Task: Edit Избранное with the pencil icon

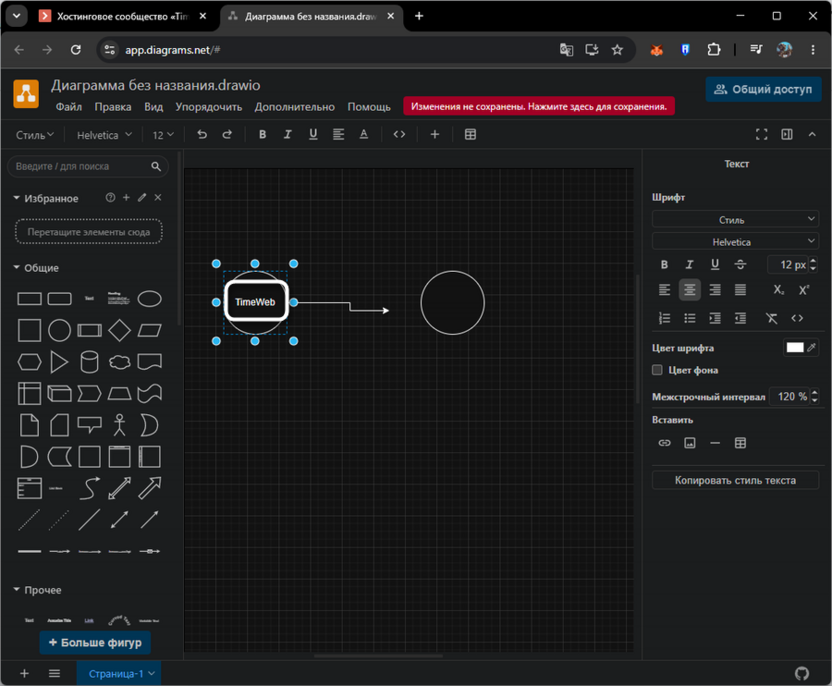Action: (142, 197)
